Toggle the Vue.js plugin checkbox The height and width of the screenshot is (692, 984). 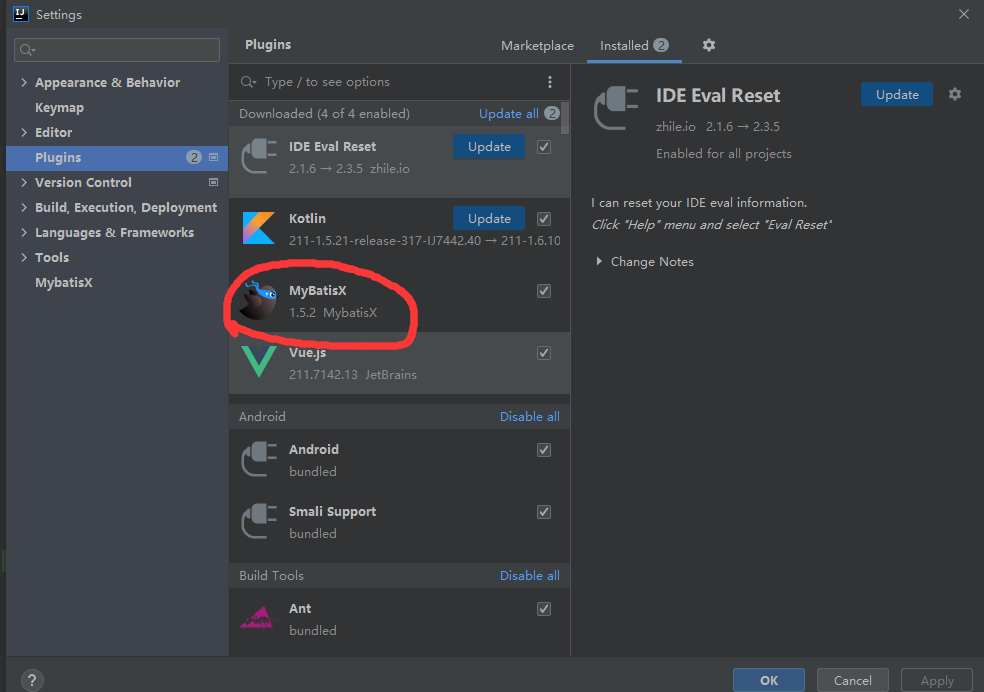[544, 353]
